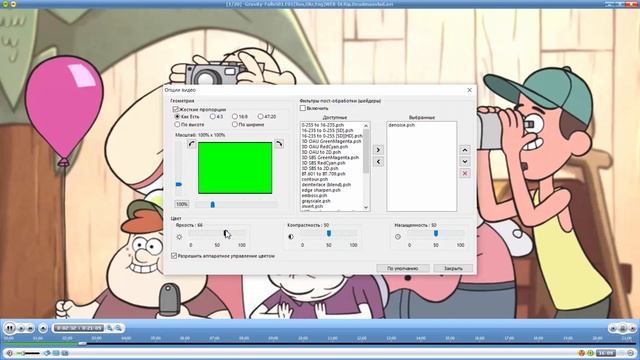This screenshot has height=360, width=640.
Task: Move selected shader down with the down chevron
Action: [x=464, y=162]
